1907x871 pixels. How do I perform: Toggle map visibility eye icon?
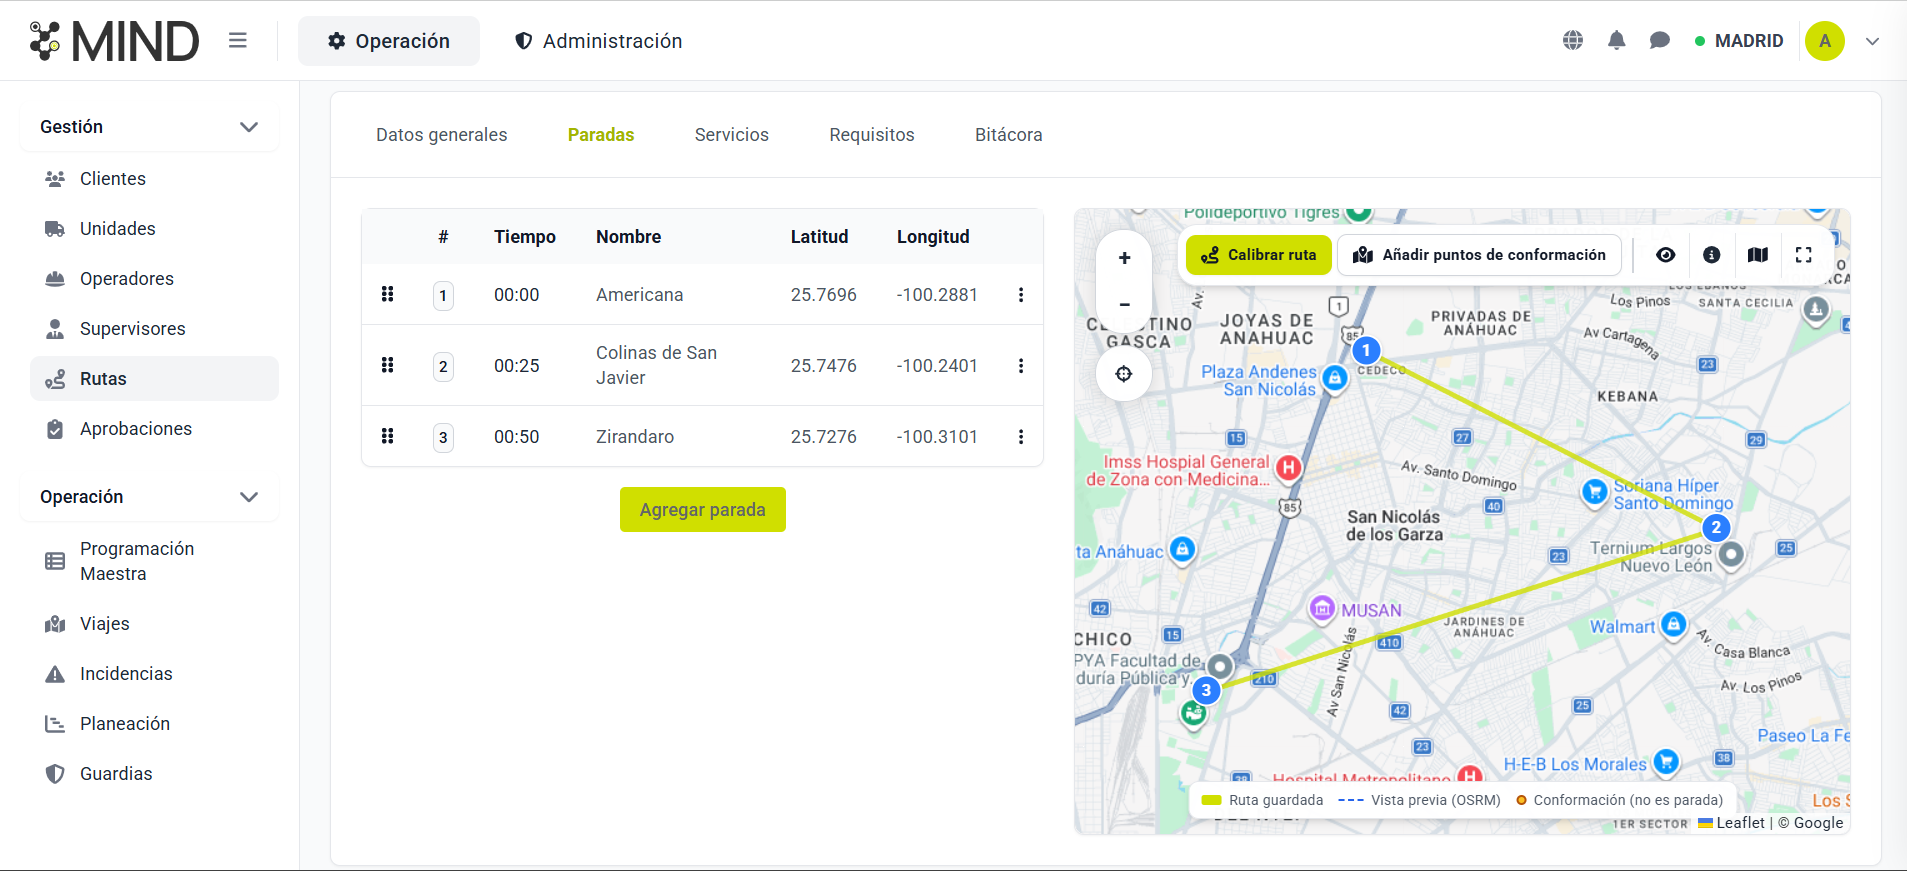(x=1665, y=255)
